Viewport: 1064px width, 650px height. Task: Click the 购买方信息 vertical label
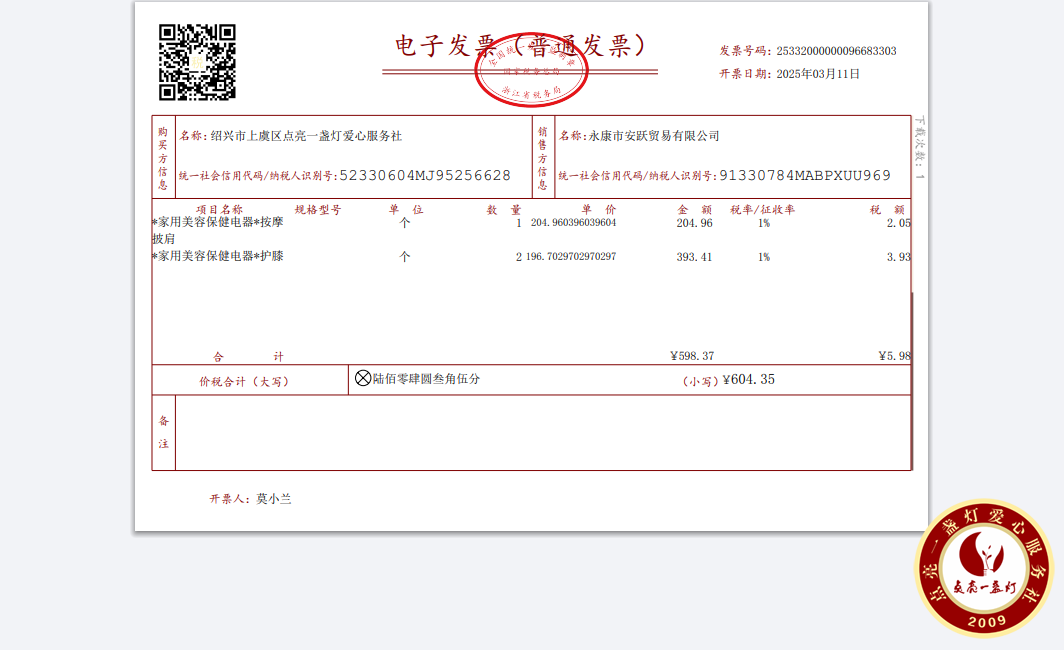tap(163, 157)
